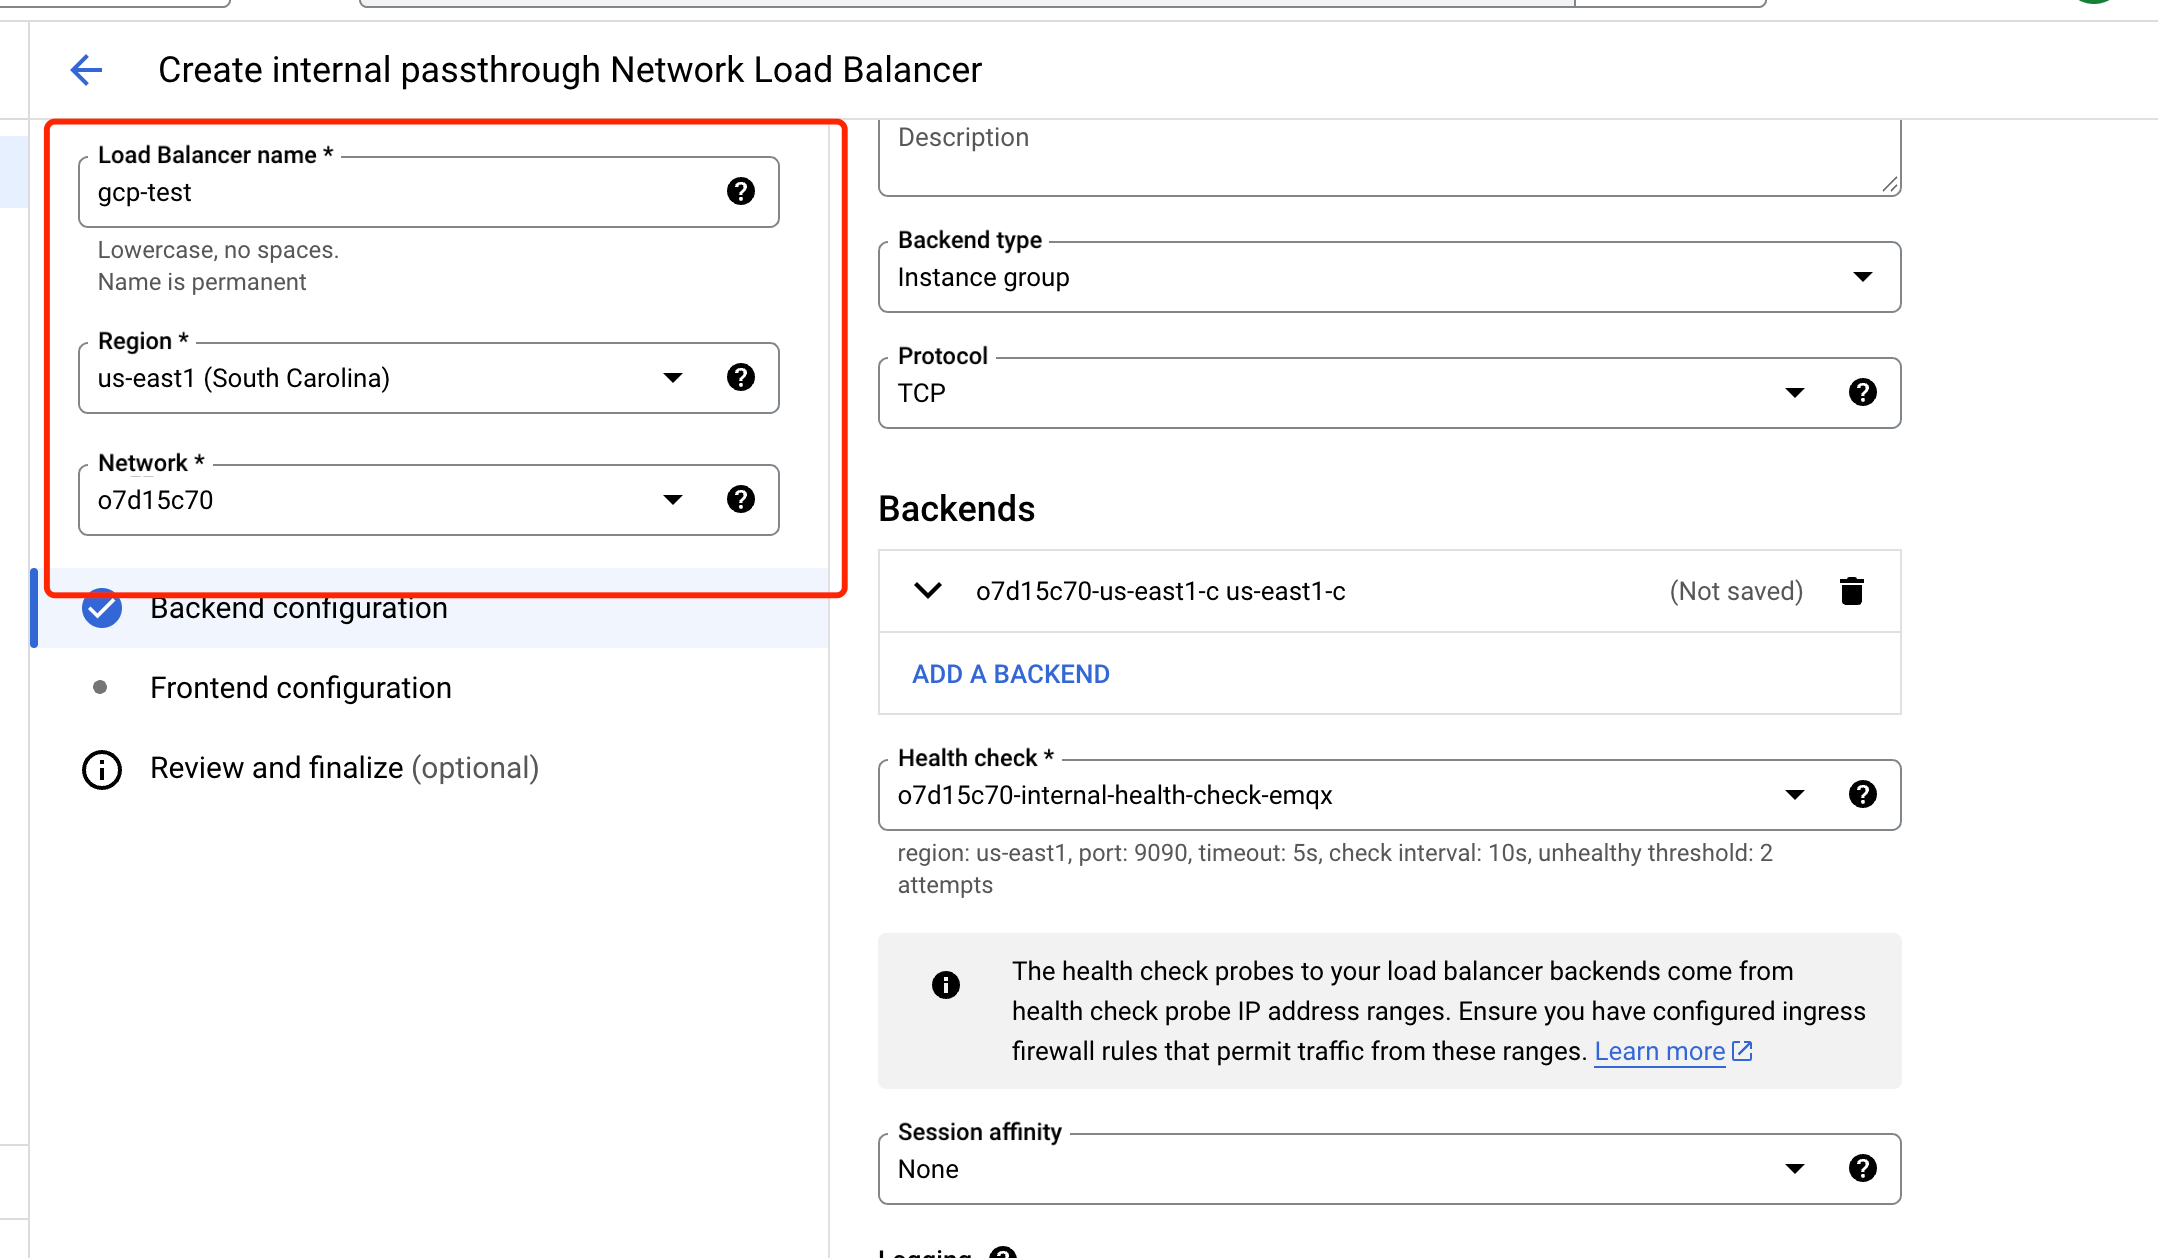Open the Session affinity dropdown
This screenshot has width=2158, height=1258.
point(1795,1168)
